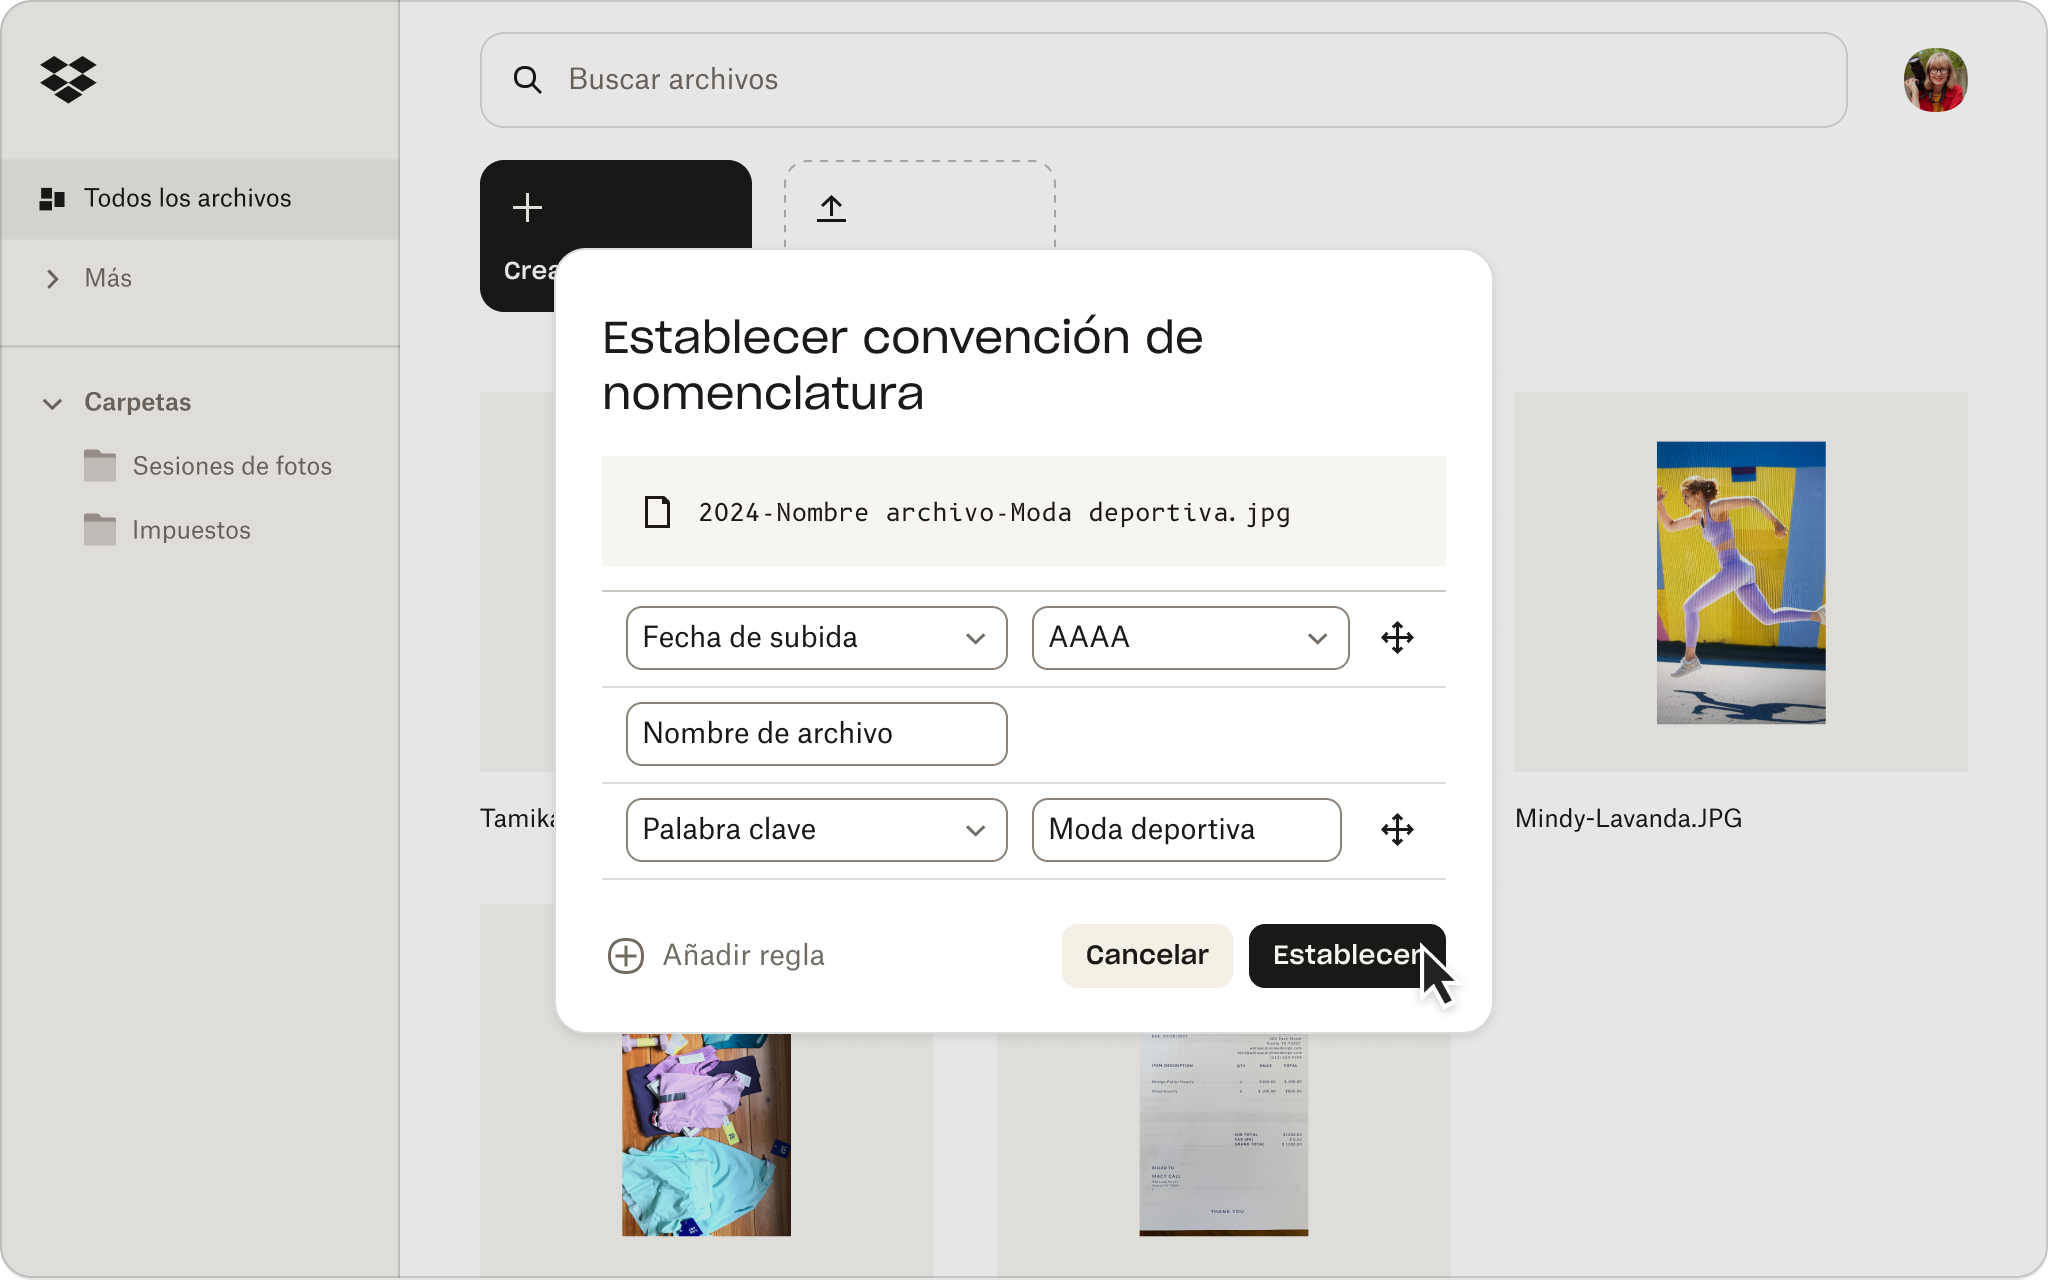
Task: Click the upload dashed tile
Action: pyautogui.click(x=920, y=205)
